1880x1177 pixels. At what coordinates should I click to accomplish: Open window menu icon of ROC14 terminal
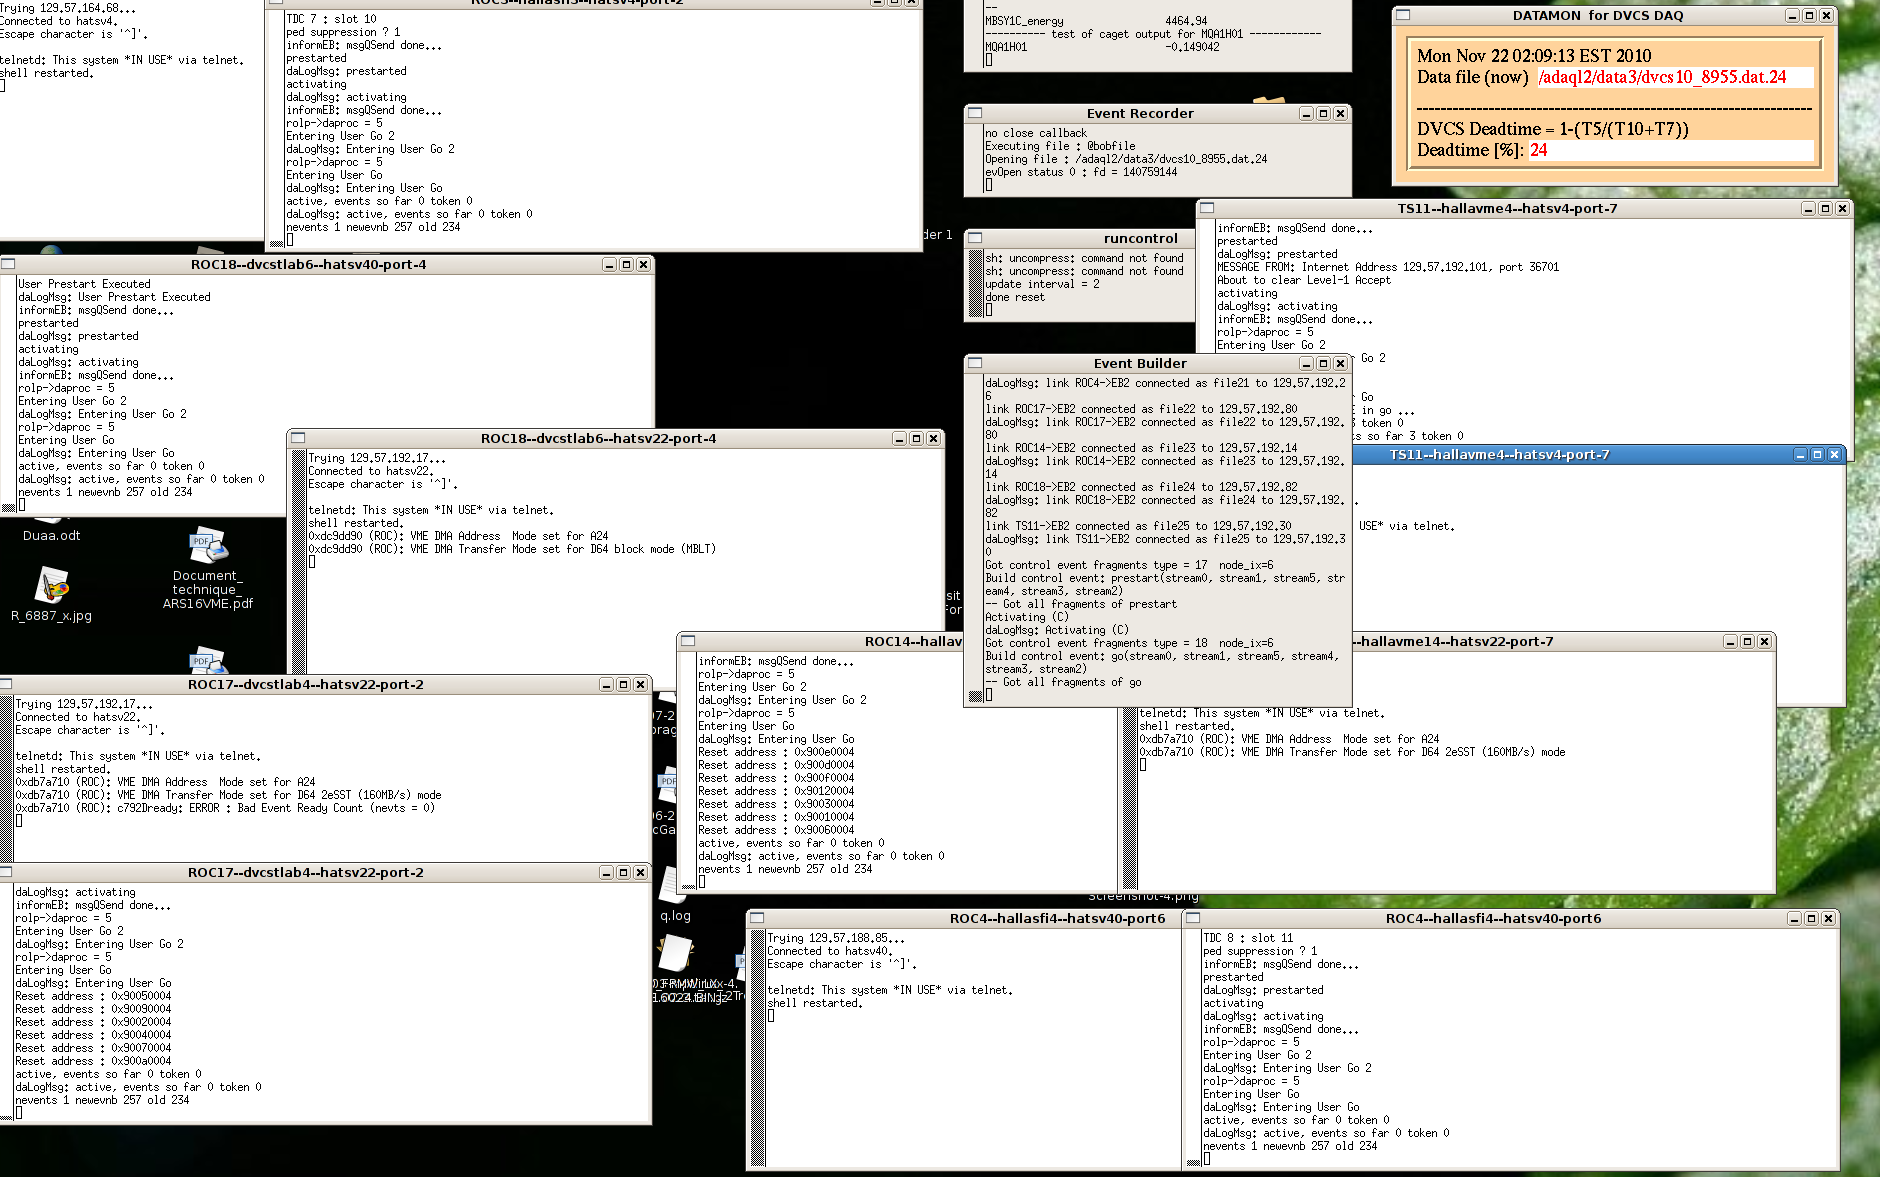click(688, 641)
